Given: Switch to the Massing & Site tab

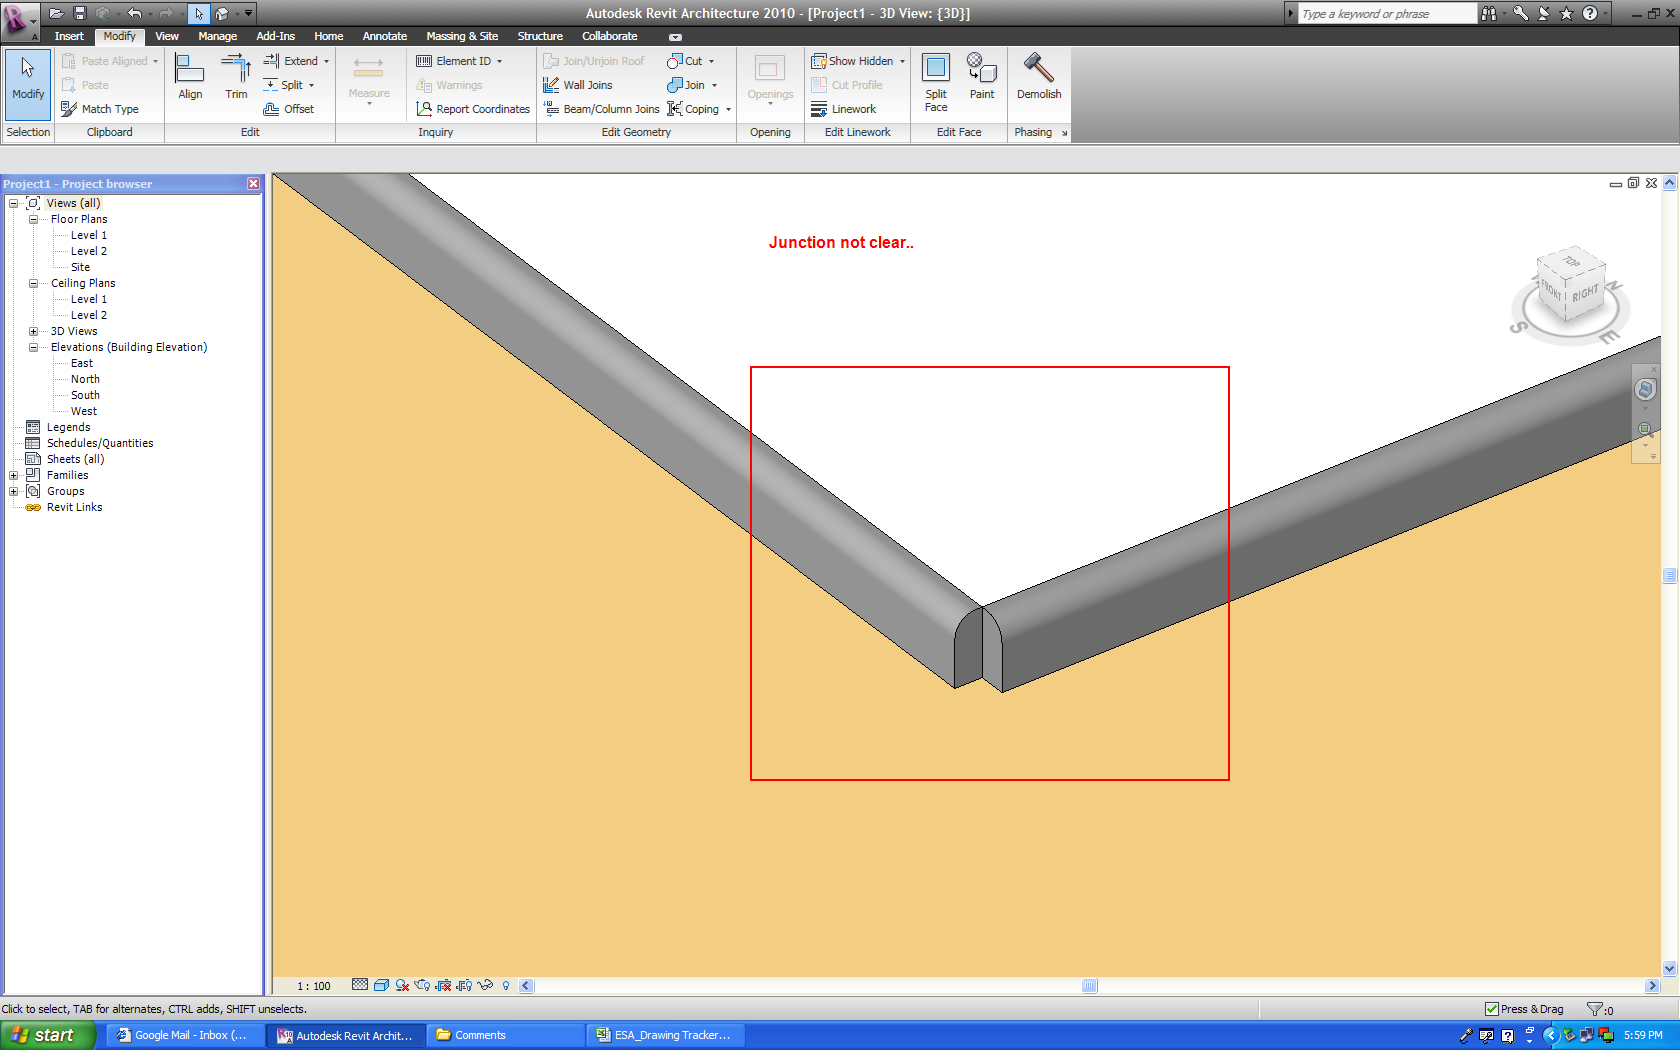Looking at the screenshot, I should click(461, 36).
